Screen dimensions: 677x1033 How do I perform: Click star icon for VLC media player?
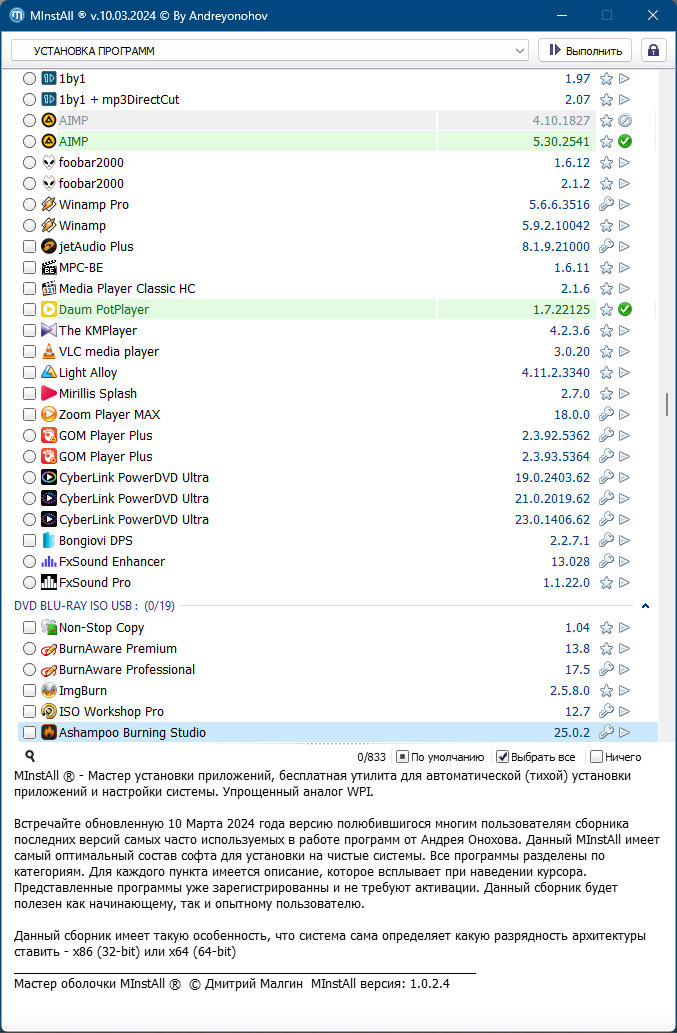(606, 352)
